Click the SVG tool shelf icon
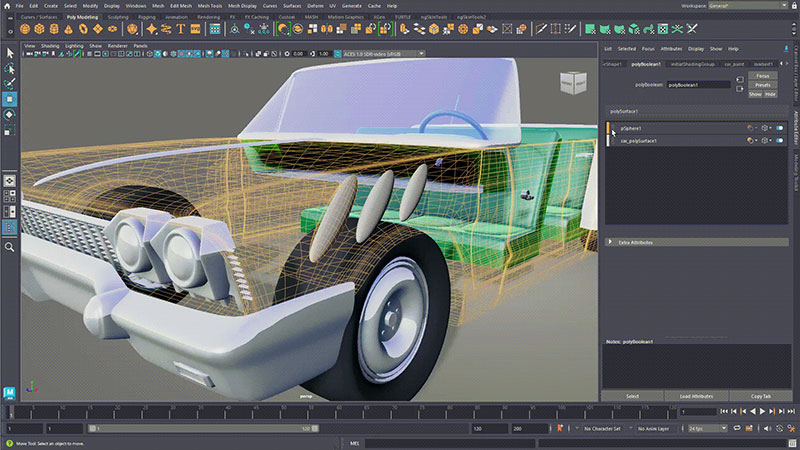Image resolution: width=800 pixels, height=450 pixels. (x=195, y=29)
